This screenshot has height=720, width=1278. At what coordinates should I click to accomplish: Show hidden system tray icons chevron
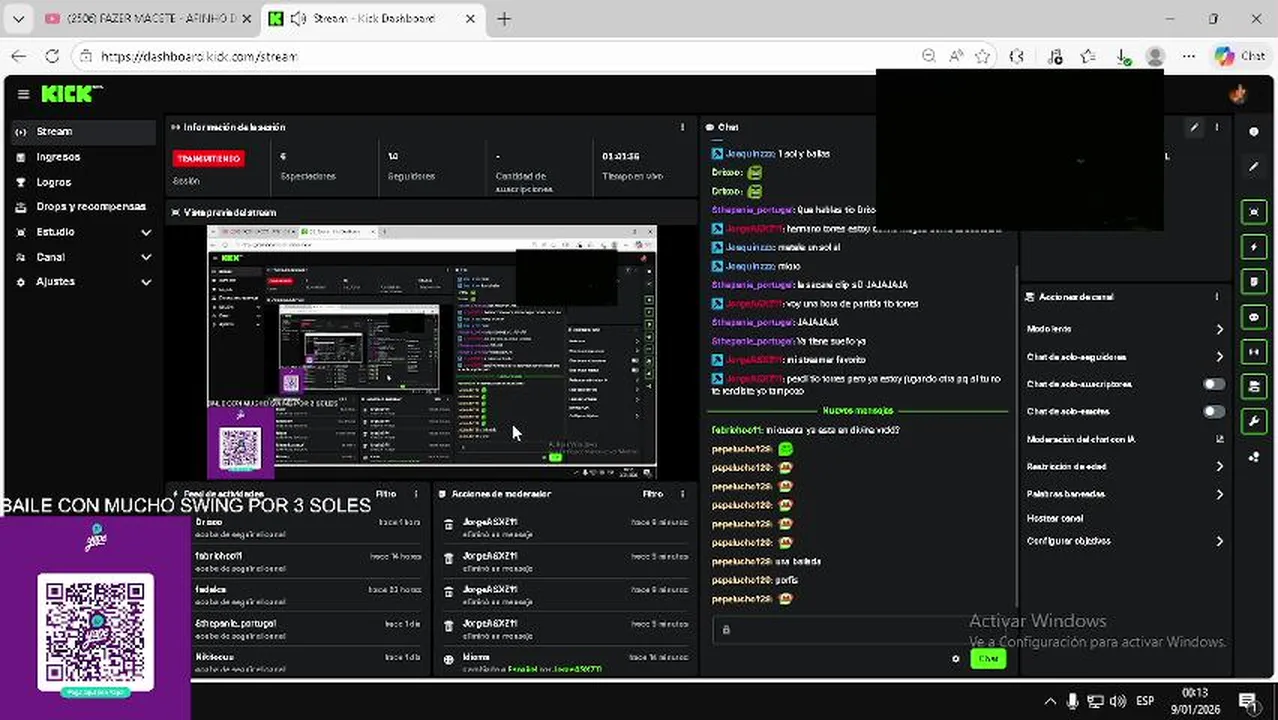[1050, 701]
